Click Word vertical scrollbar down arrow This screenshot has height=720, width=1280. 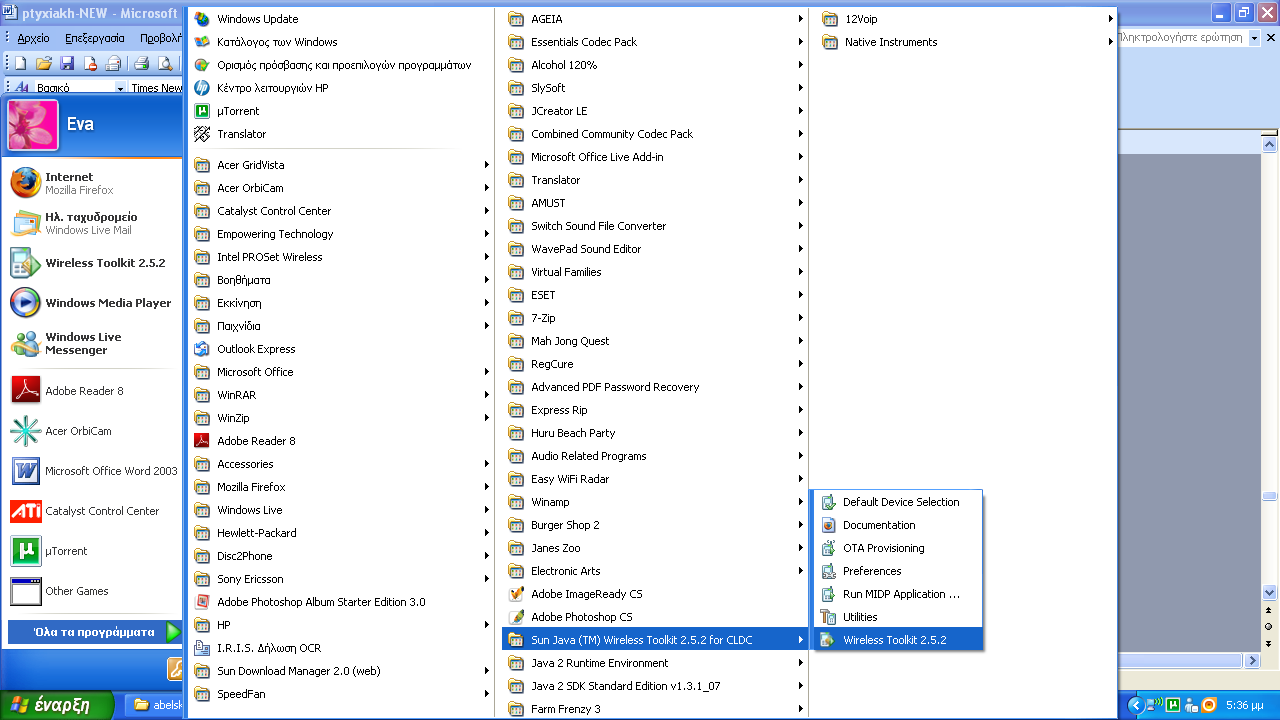coord(1269,592)
